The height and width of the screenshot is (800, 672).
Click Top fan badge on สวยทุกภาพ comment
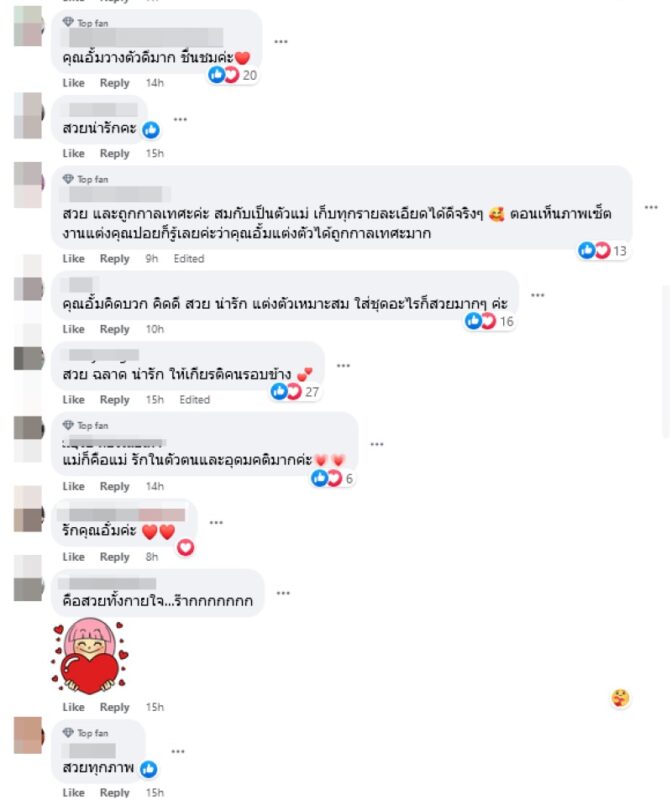(x=86, y=733)
